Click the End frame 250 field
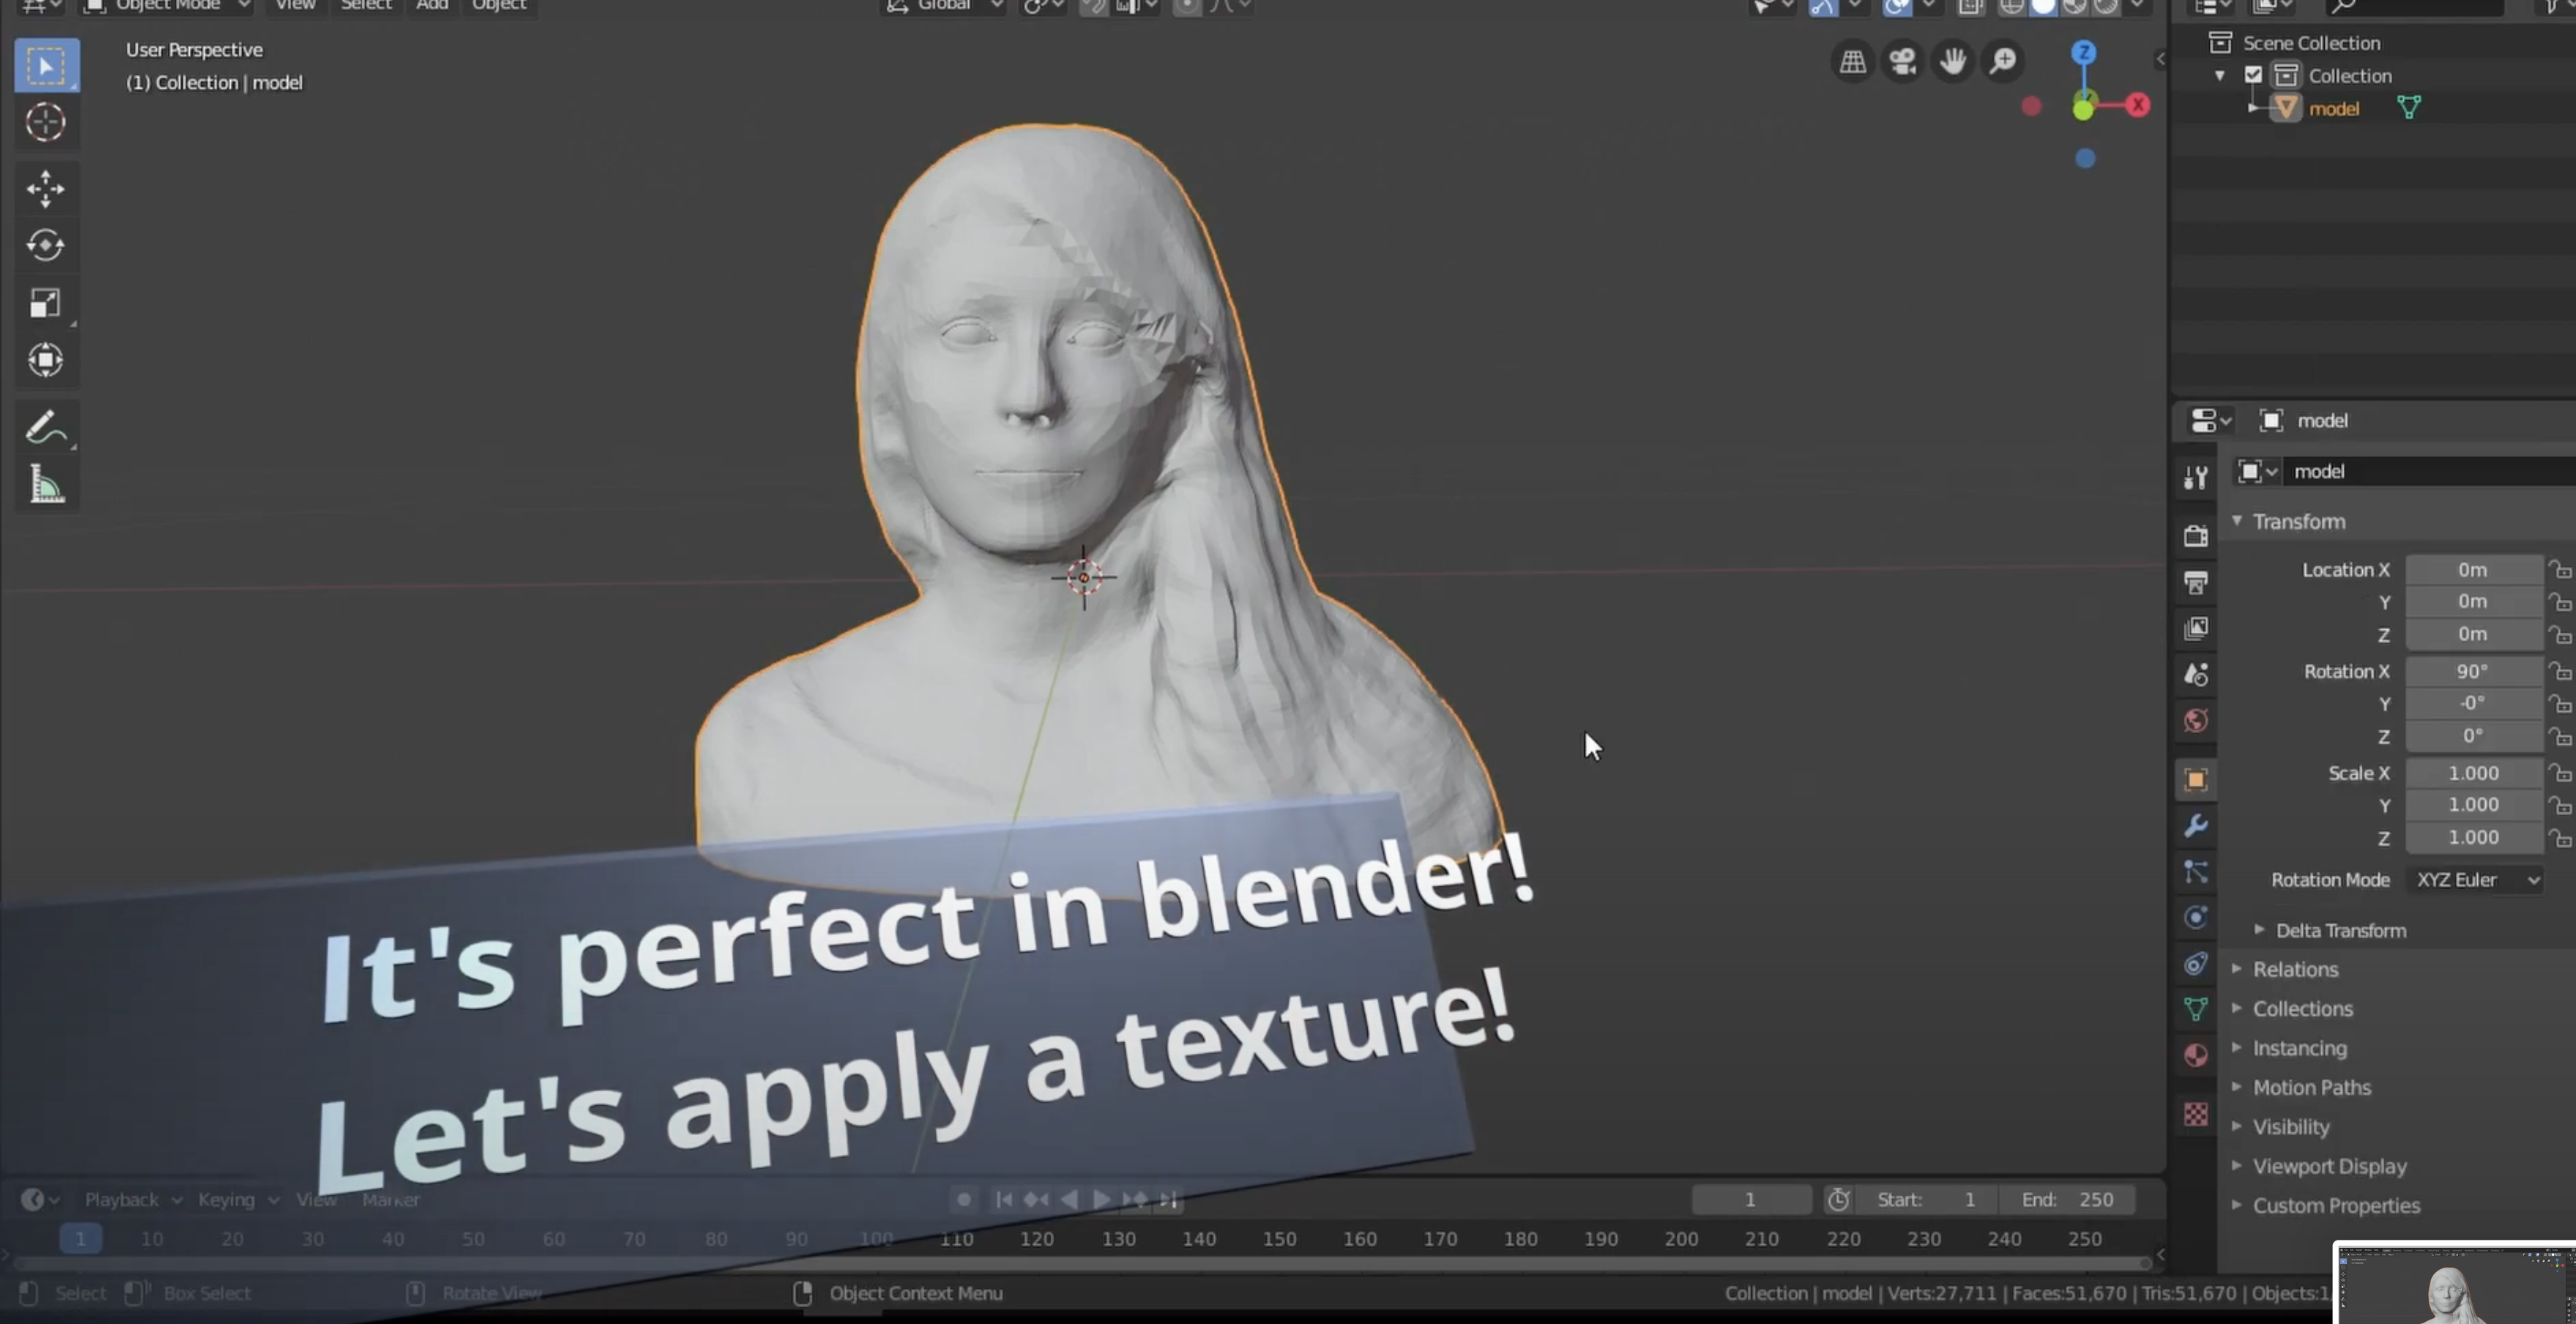Viewport: 2576px width, 1324px height. click(2067, 1200)
